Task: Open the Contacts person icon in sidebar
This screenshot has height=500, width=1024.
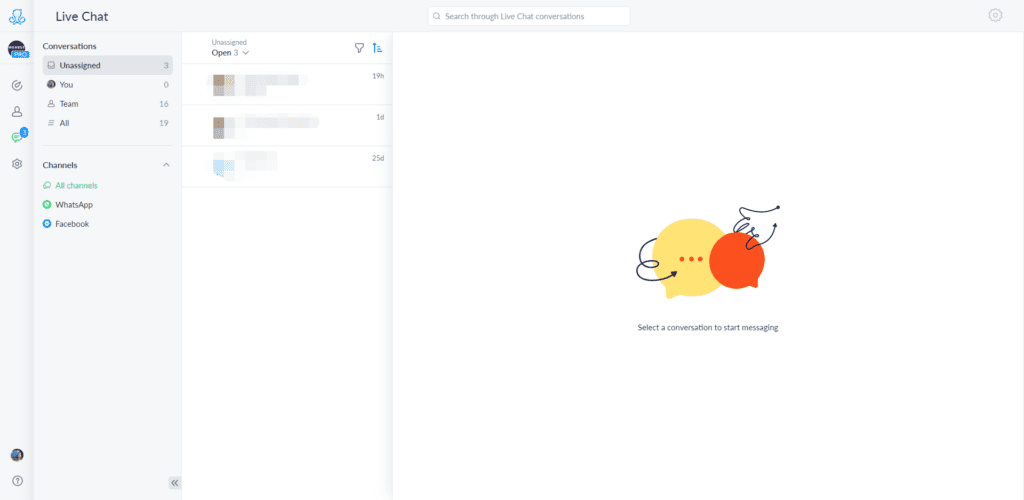Action: pos(17,111)
